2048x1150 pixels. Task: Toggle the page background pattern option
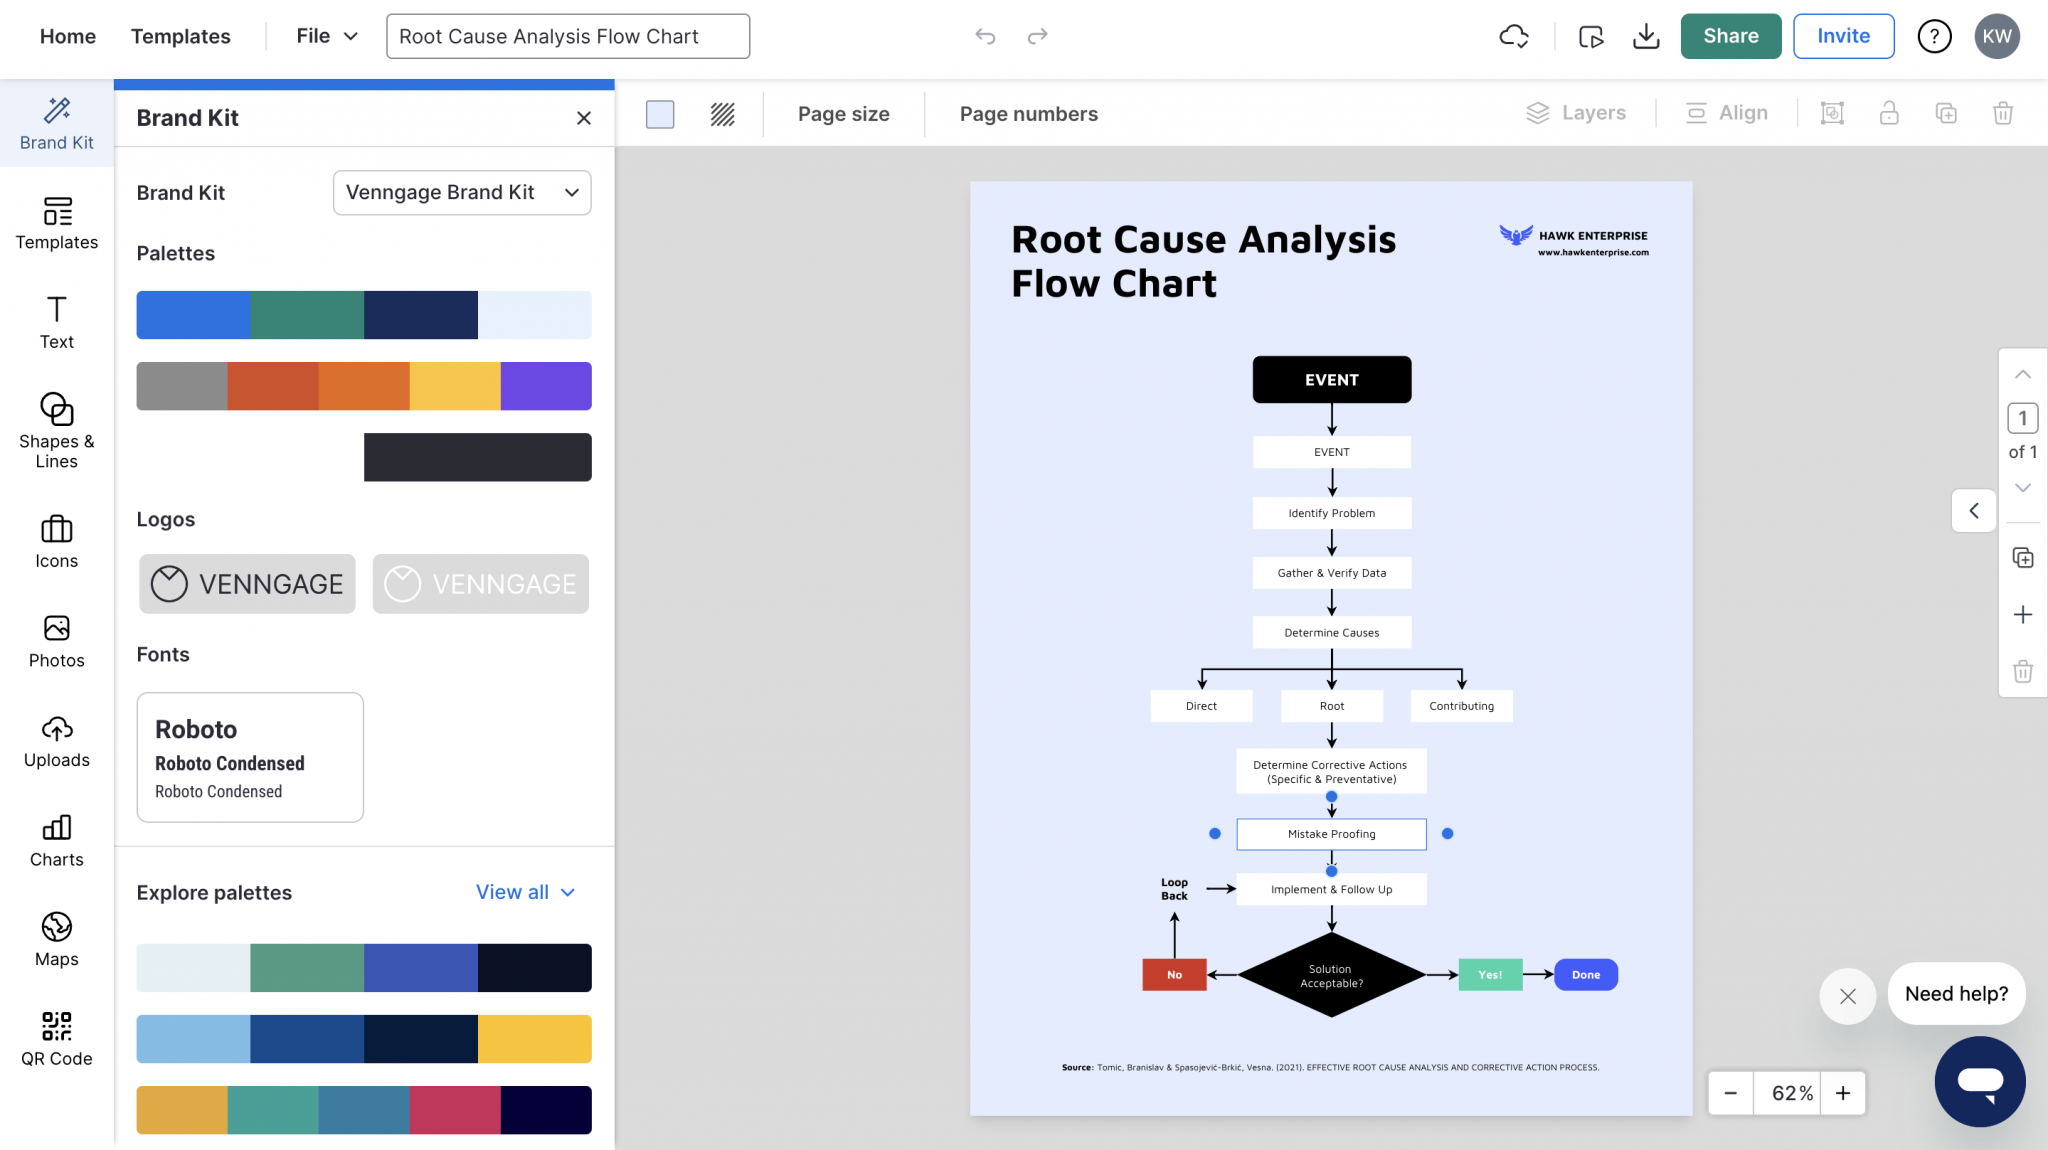(x=722, y=114)
